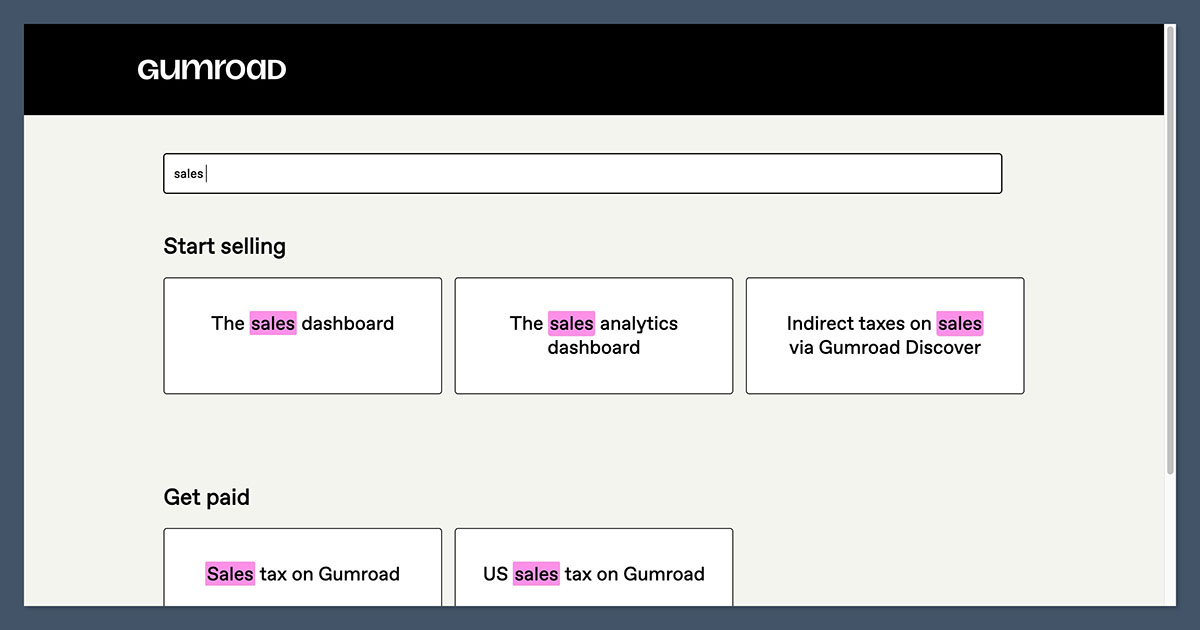1200x630 pixels.
Task: Click the "Start selling" section heading
Action: point(225,246)
